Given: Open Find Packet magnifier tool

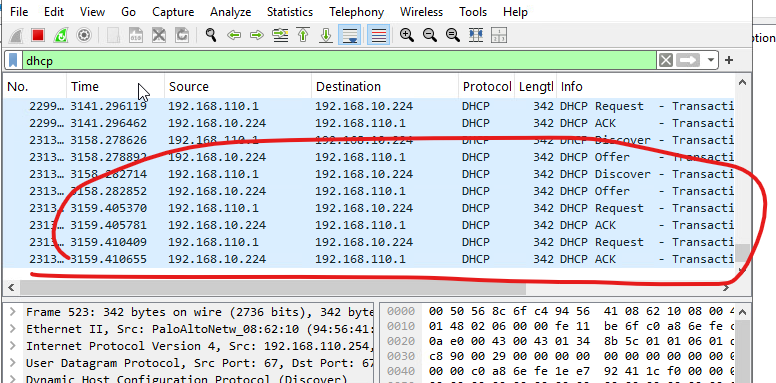Looking at the screenshot, I should pos(211,35).
